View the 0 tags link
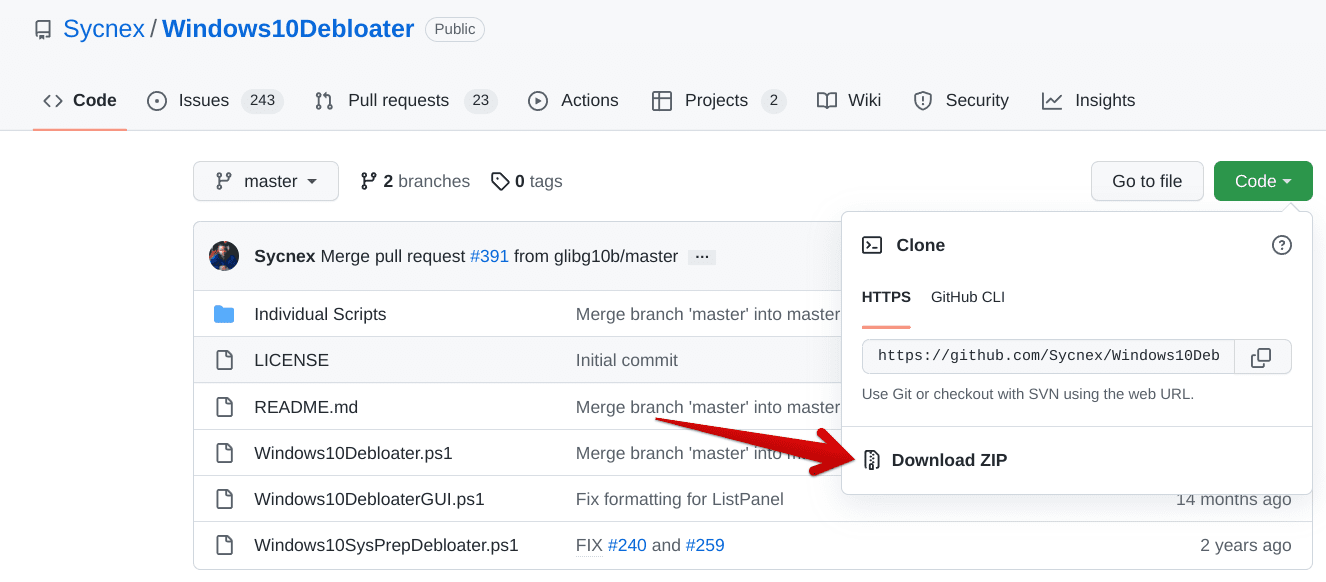The width and height of the screenshot is (1326, 582). point(526,181)
